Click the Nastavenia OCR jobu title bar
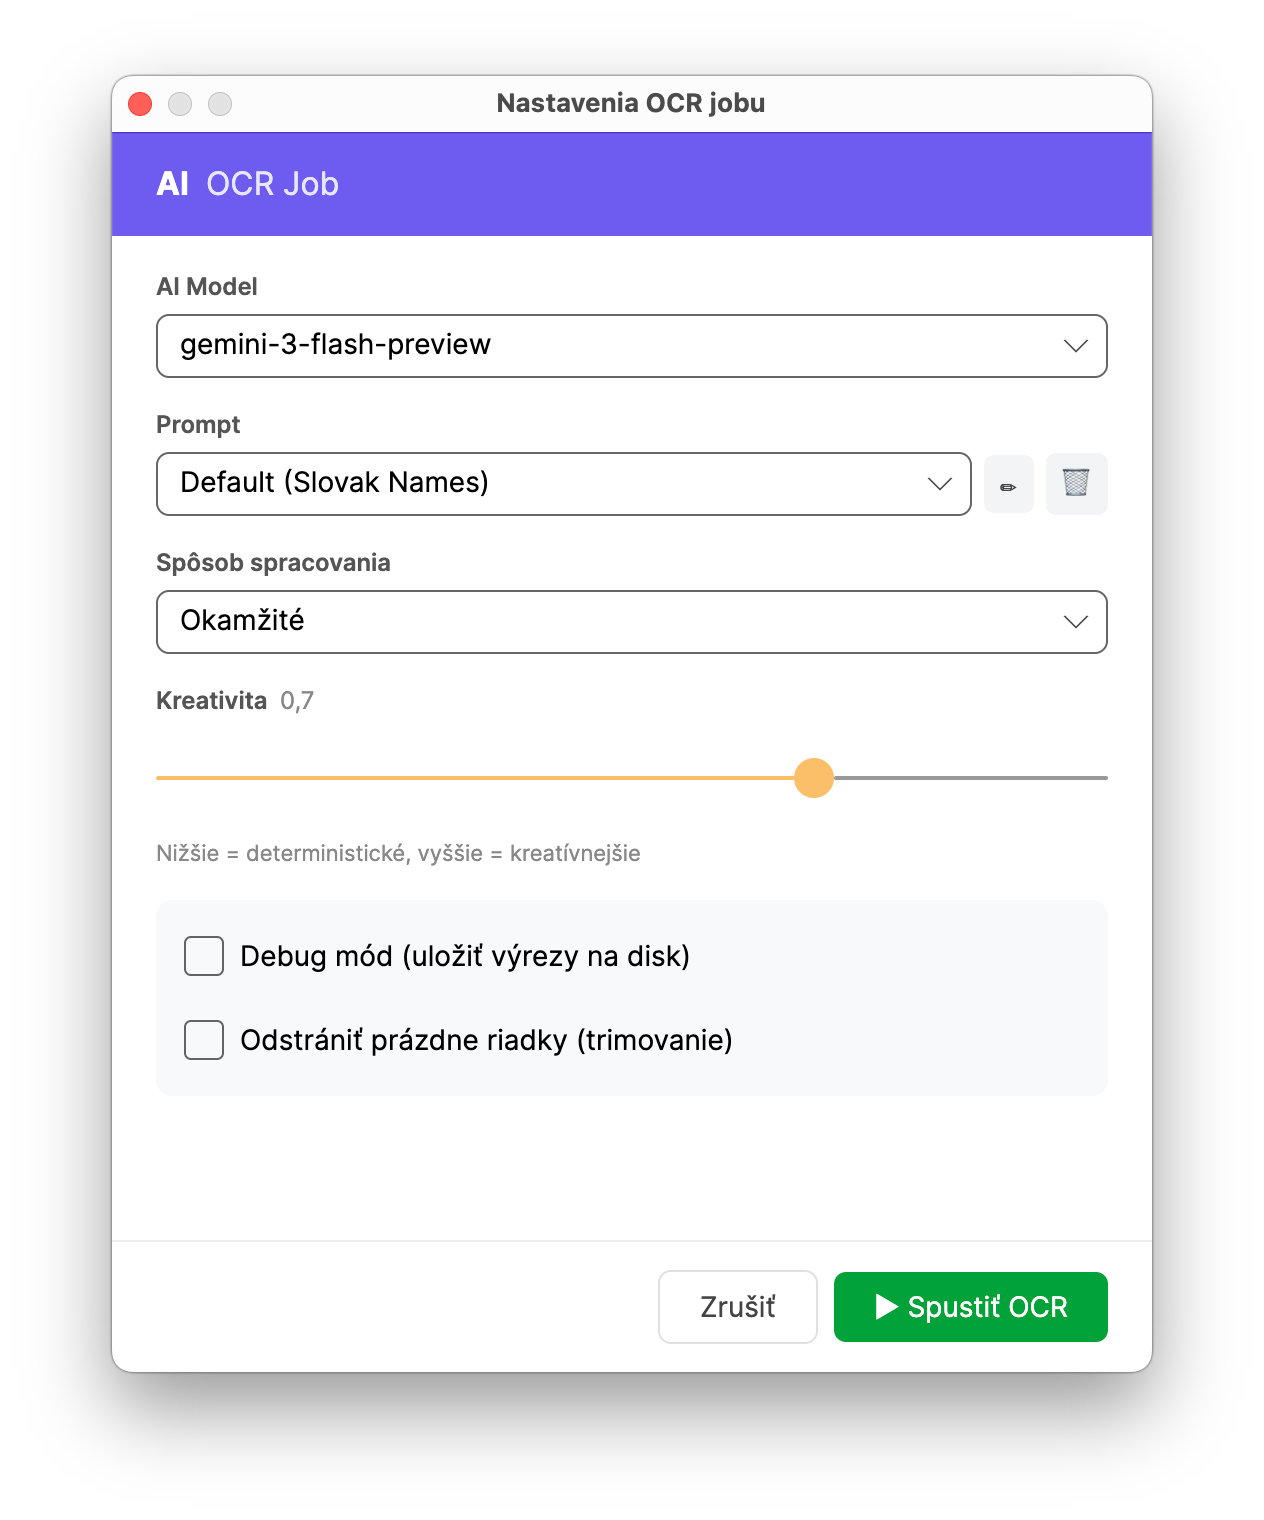This screenshot has height=1520, width=1264. click(x=630, y=104)
